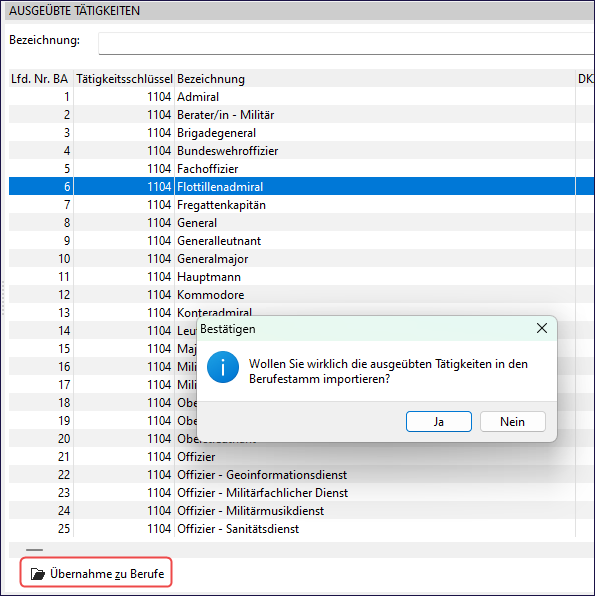Image resolution: width=595 pixels, height=596 pixels.
Task: Select the Offizier - Sanitätsdienst row
Action: 292,528
